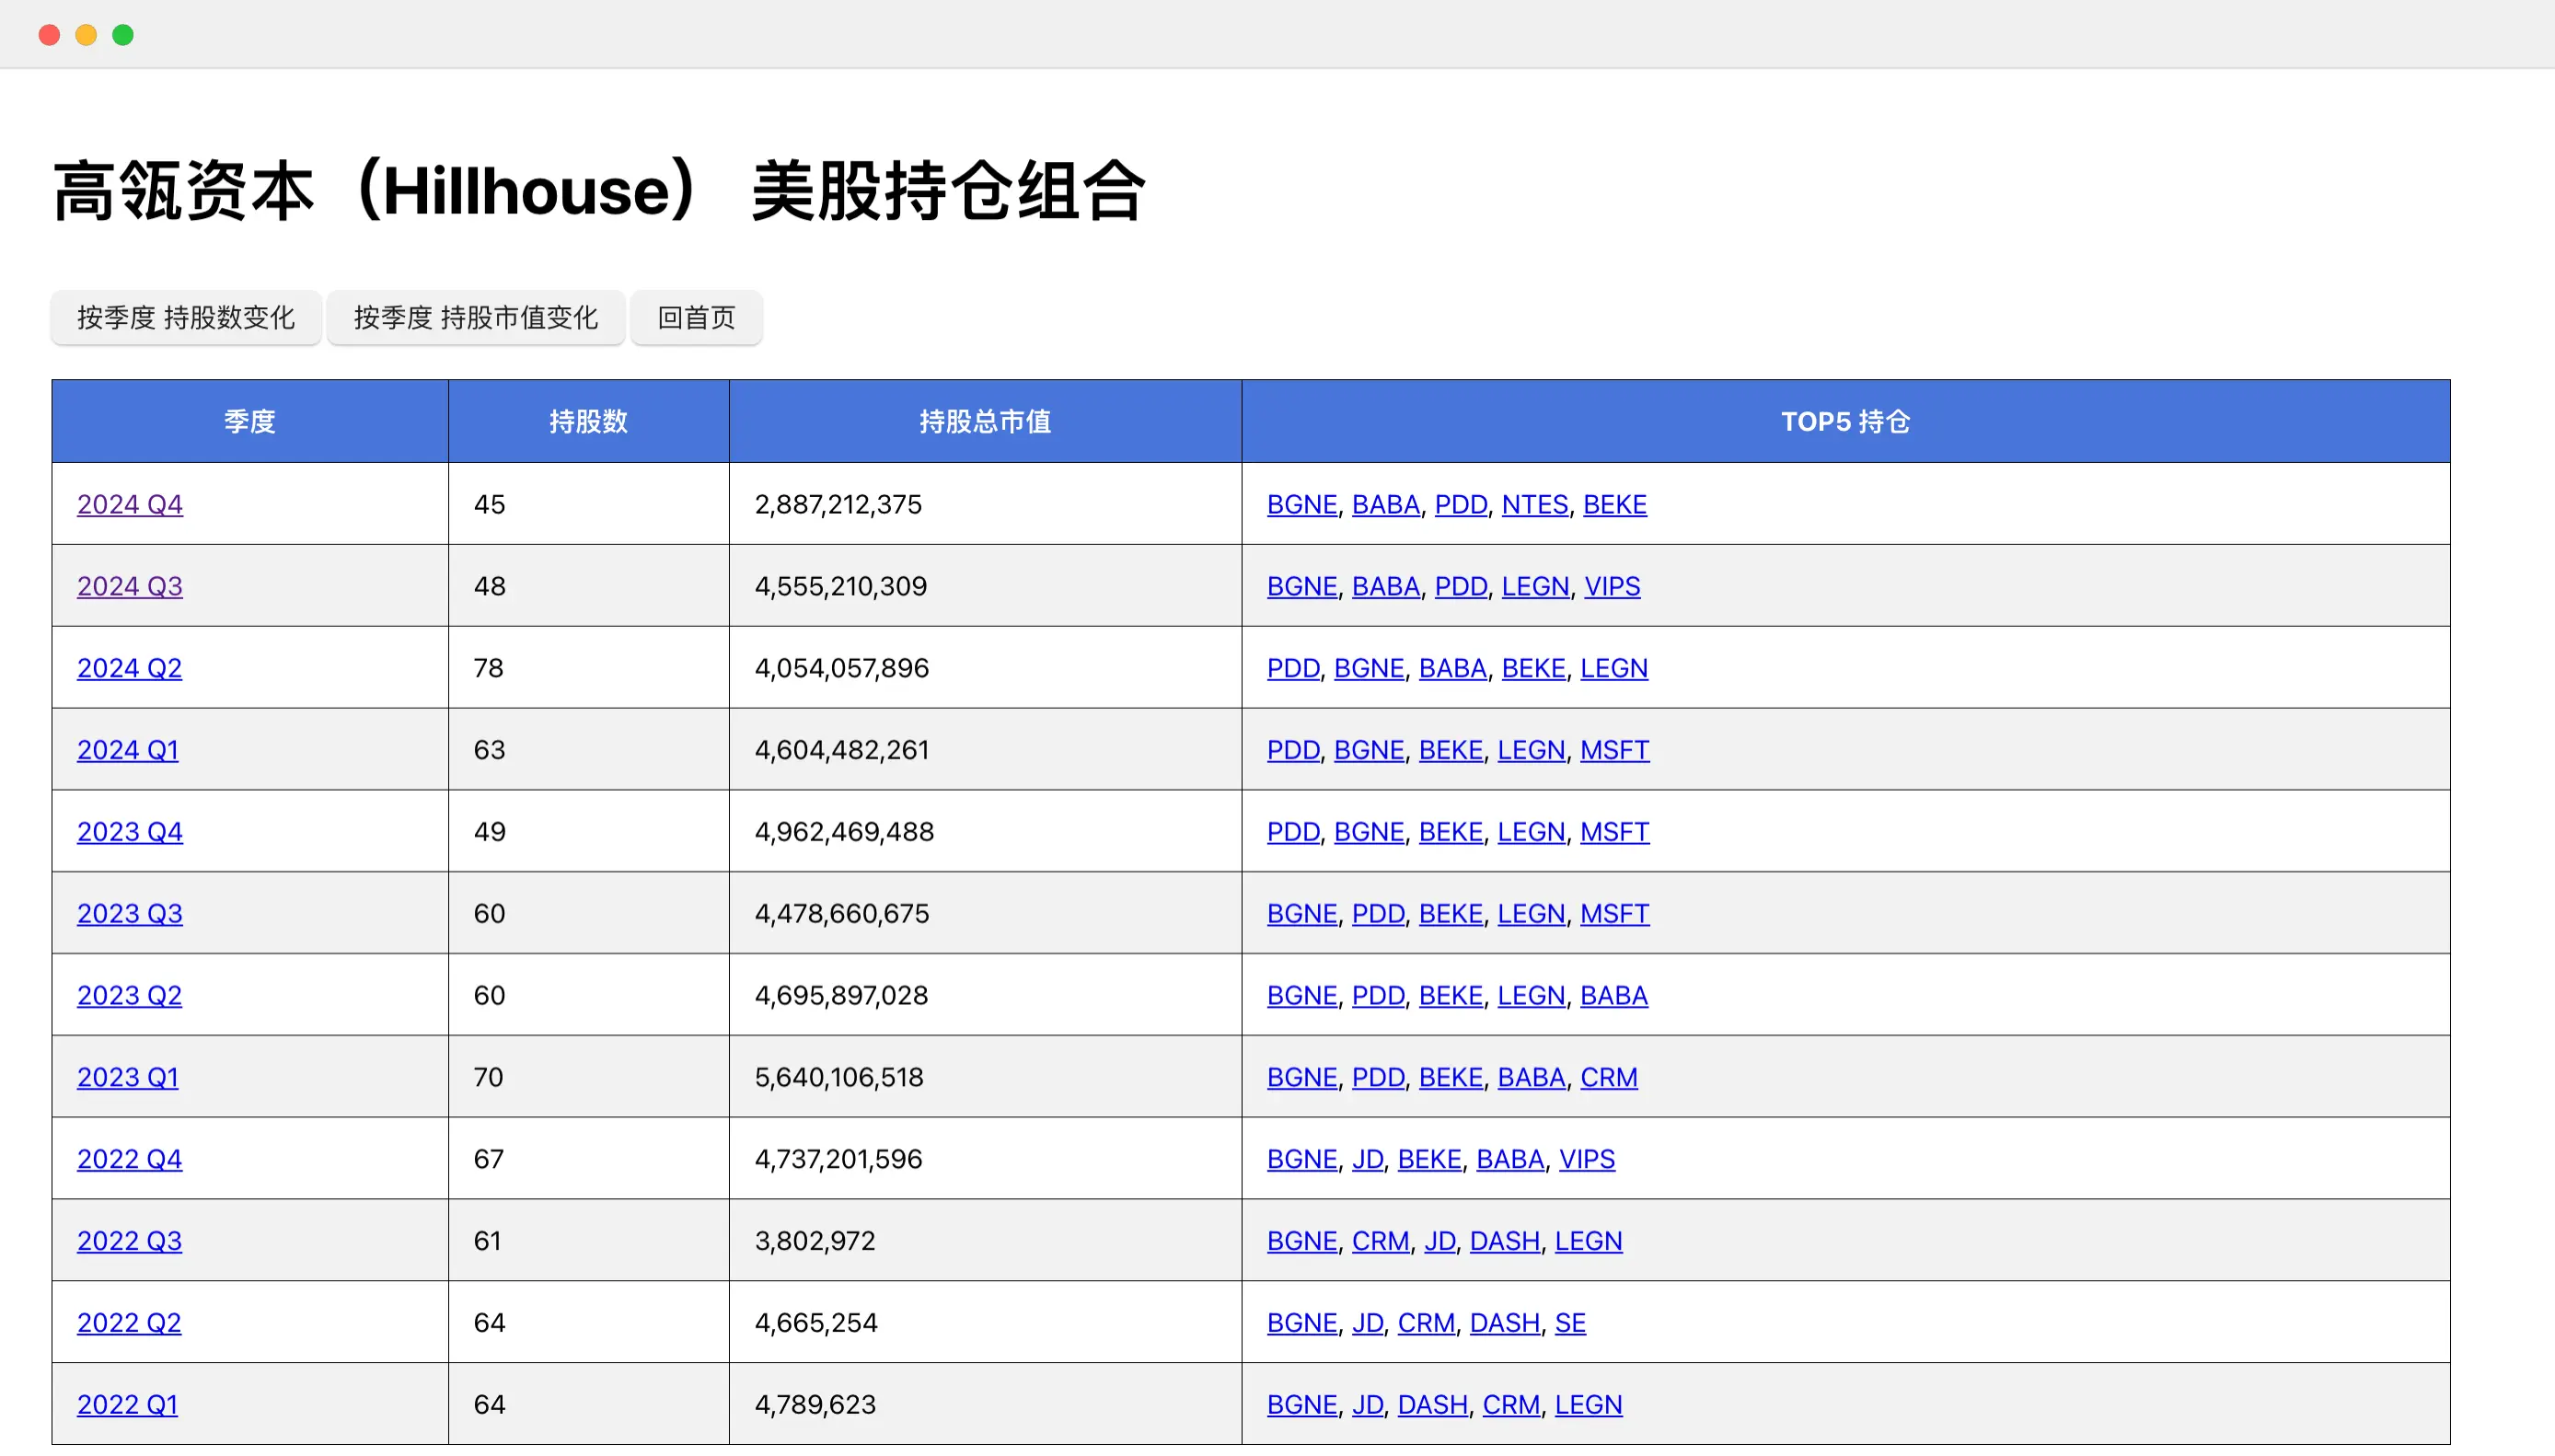Click BABA in the 2024 Q4 row

(1386, 504)
